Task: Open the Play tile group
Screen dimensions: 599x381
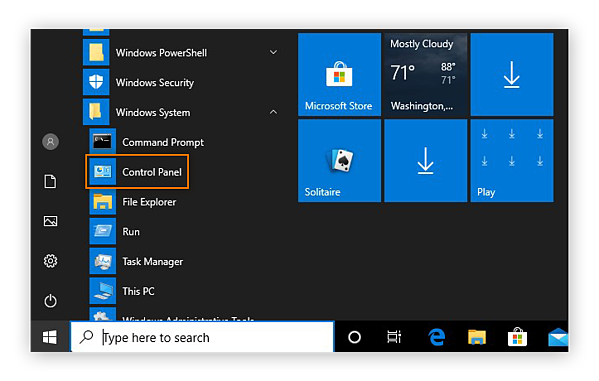Action: click(512, 161)
